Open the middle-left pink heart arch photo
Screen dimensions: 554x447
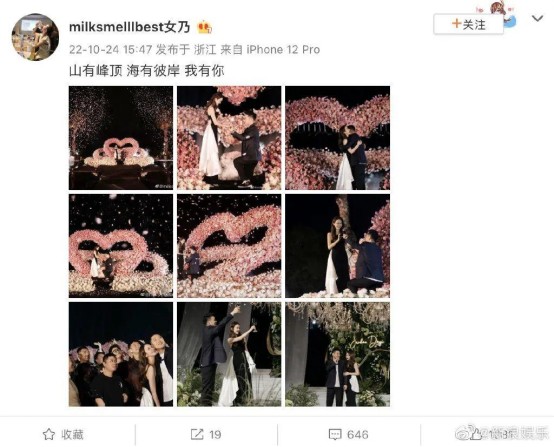[121, 246]
